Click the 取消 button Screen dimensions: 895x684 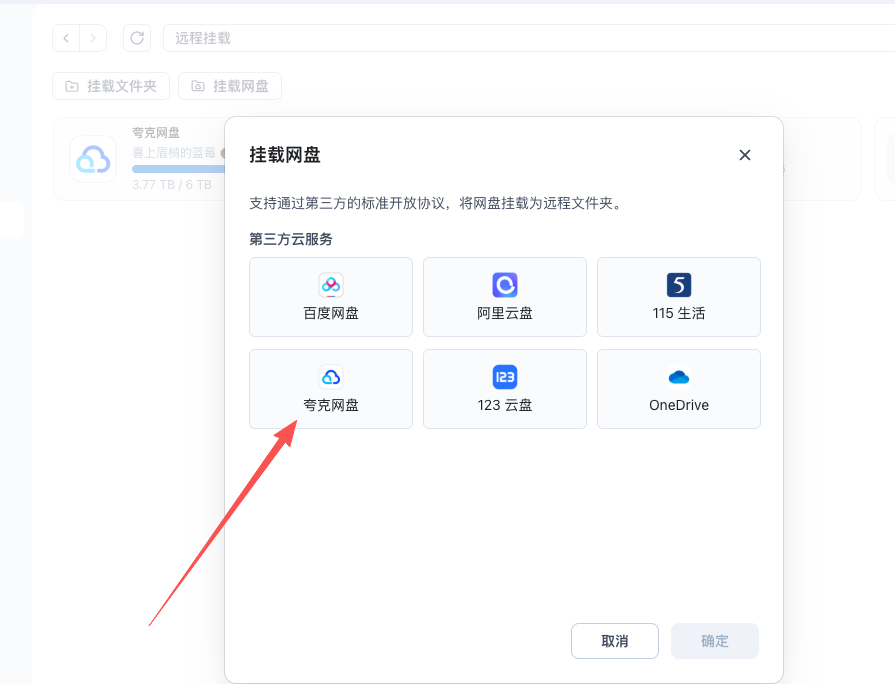pyautogui.click(x=615, y=641)
